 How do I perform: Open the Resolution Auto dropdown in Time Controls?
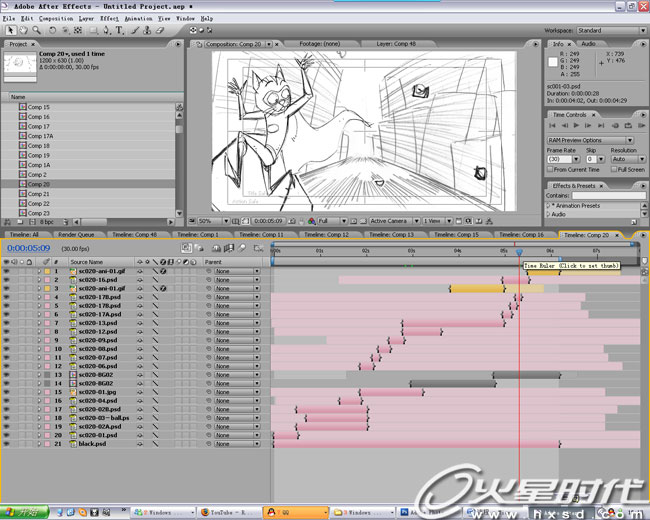tap(628, 159)
